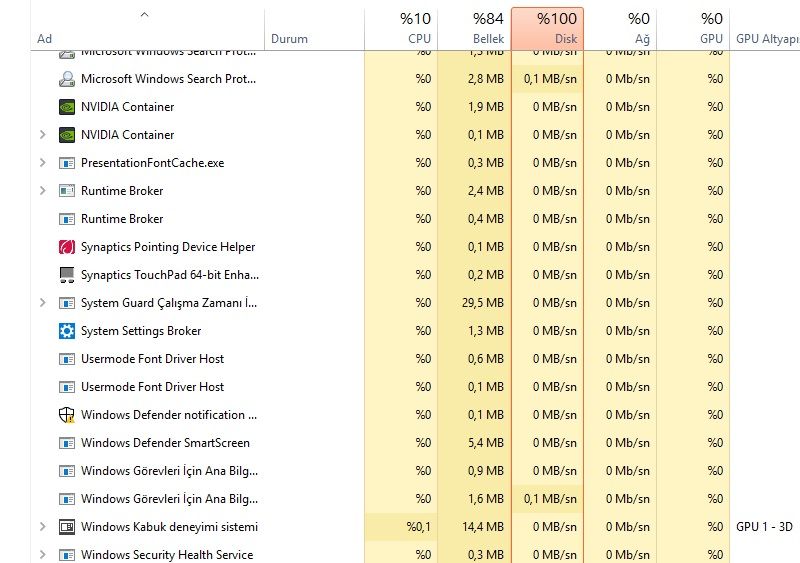800x563 pixels.
Task: Click the icon of the Windows Görevleri İçin Ana Bilg... row using 0,9 MB
Action: 67,471
